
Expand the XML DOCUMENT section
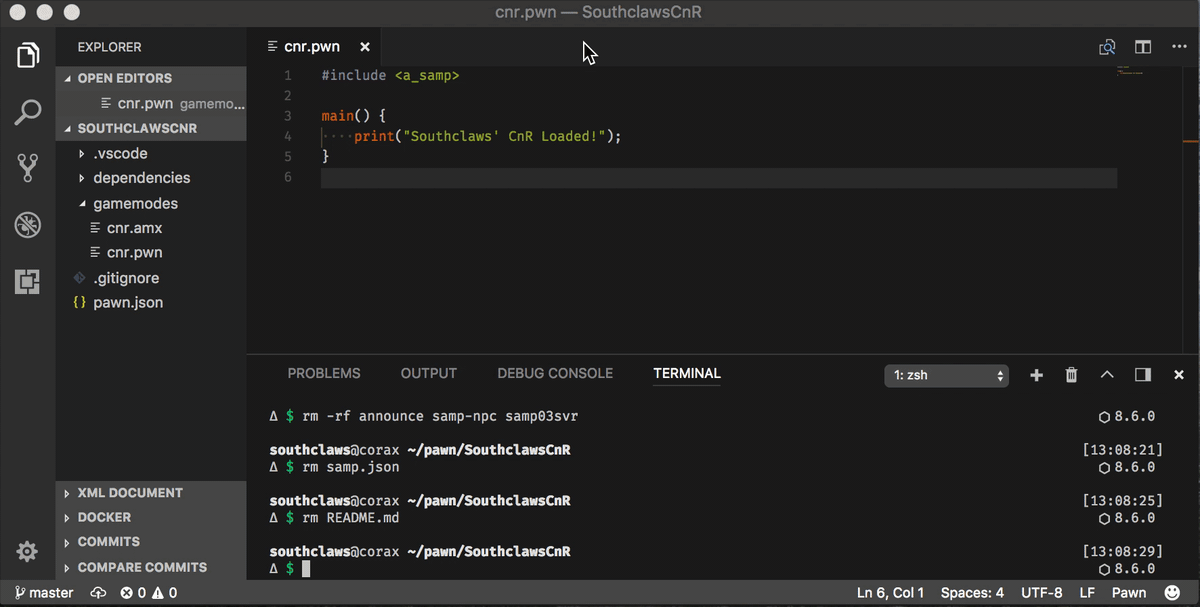point(151,493)
